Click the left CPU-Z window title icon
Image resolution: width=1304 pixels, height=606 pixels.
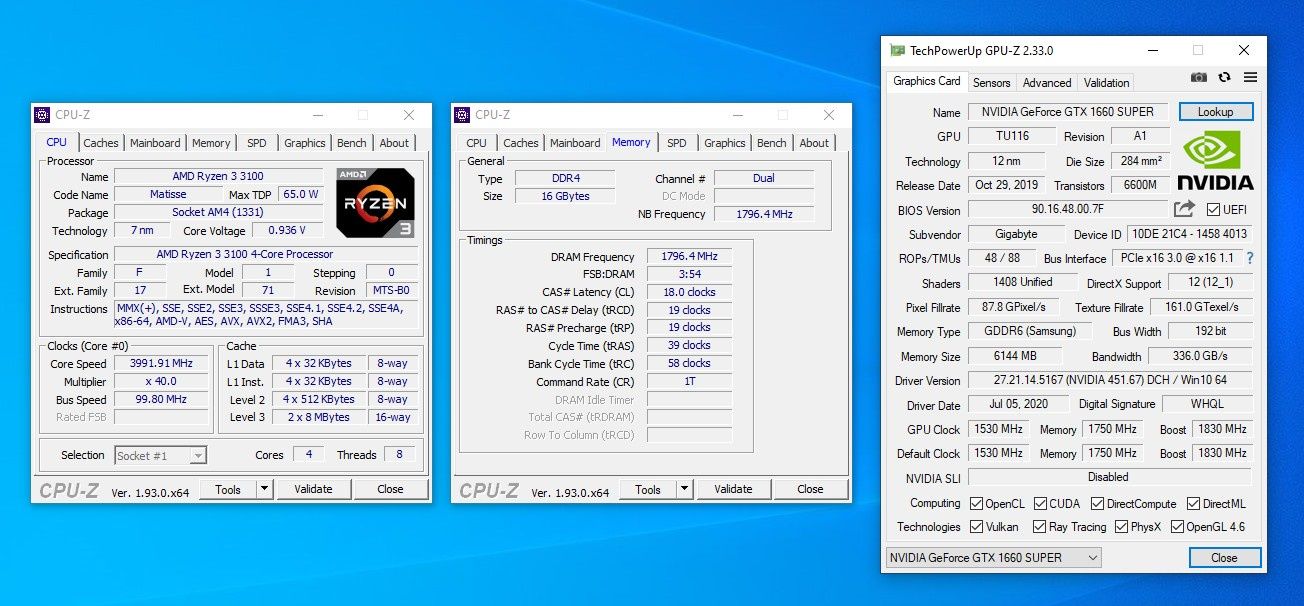tap(42, 115)
